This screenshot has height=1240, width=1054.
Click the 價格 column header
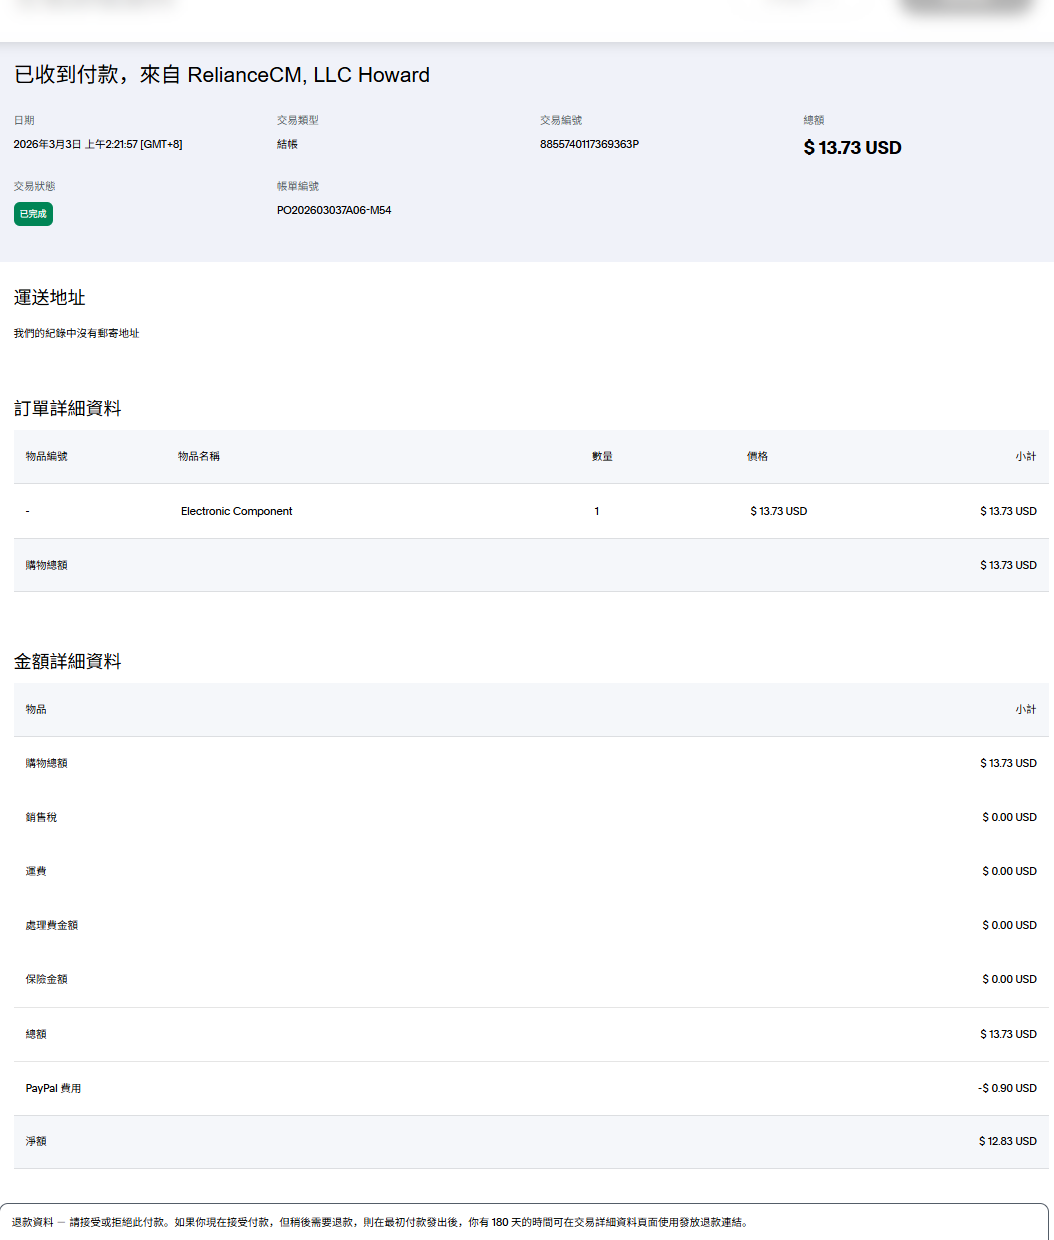[x=757, y=456]
